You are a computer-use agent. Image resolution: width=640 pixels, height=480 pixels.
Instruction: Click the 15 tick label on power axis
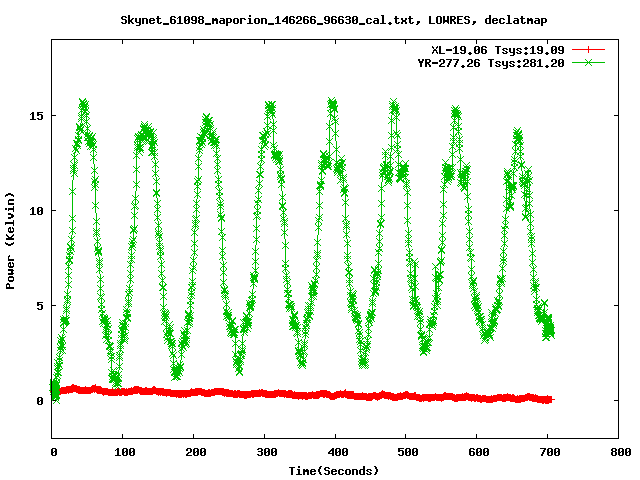(x=36, y=116)
